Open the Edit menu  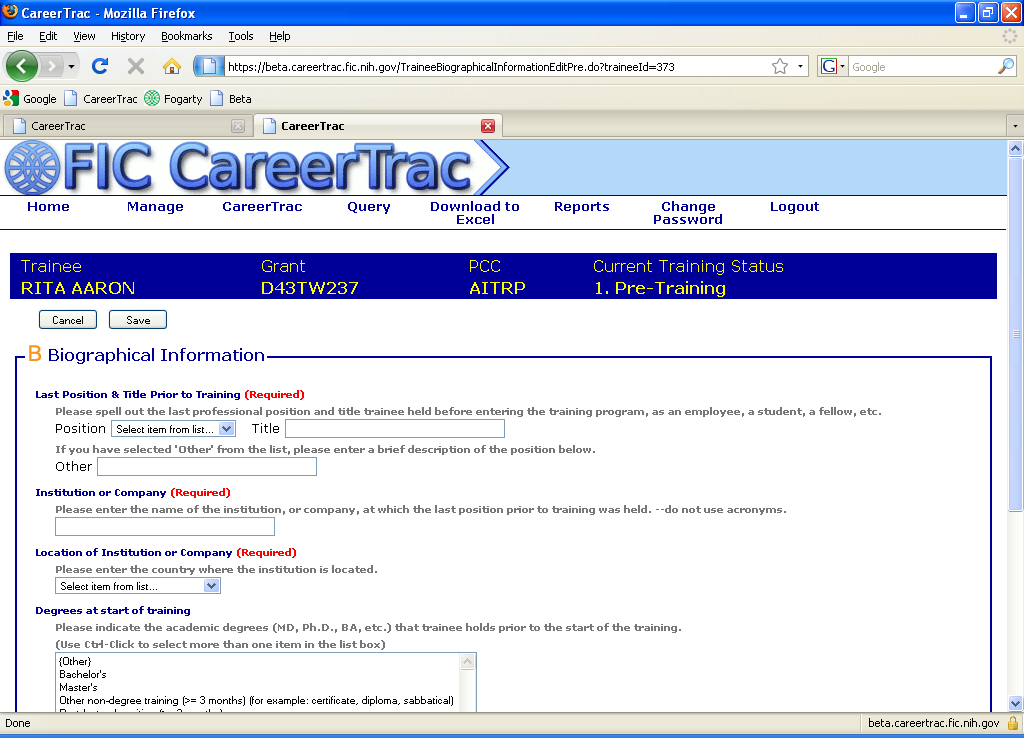coord(48,36)
